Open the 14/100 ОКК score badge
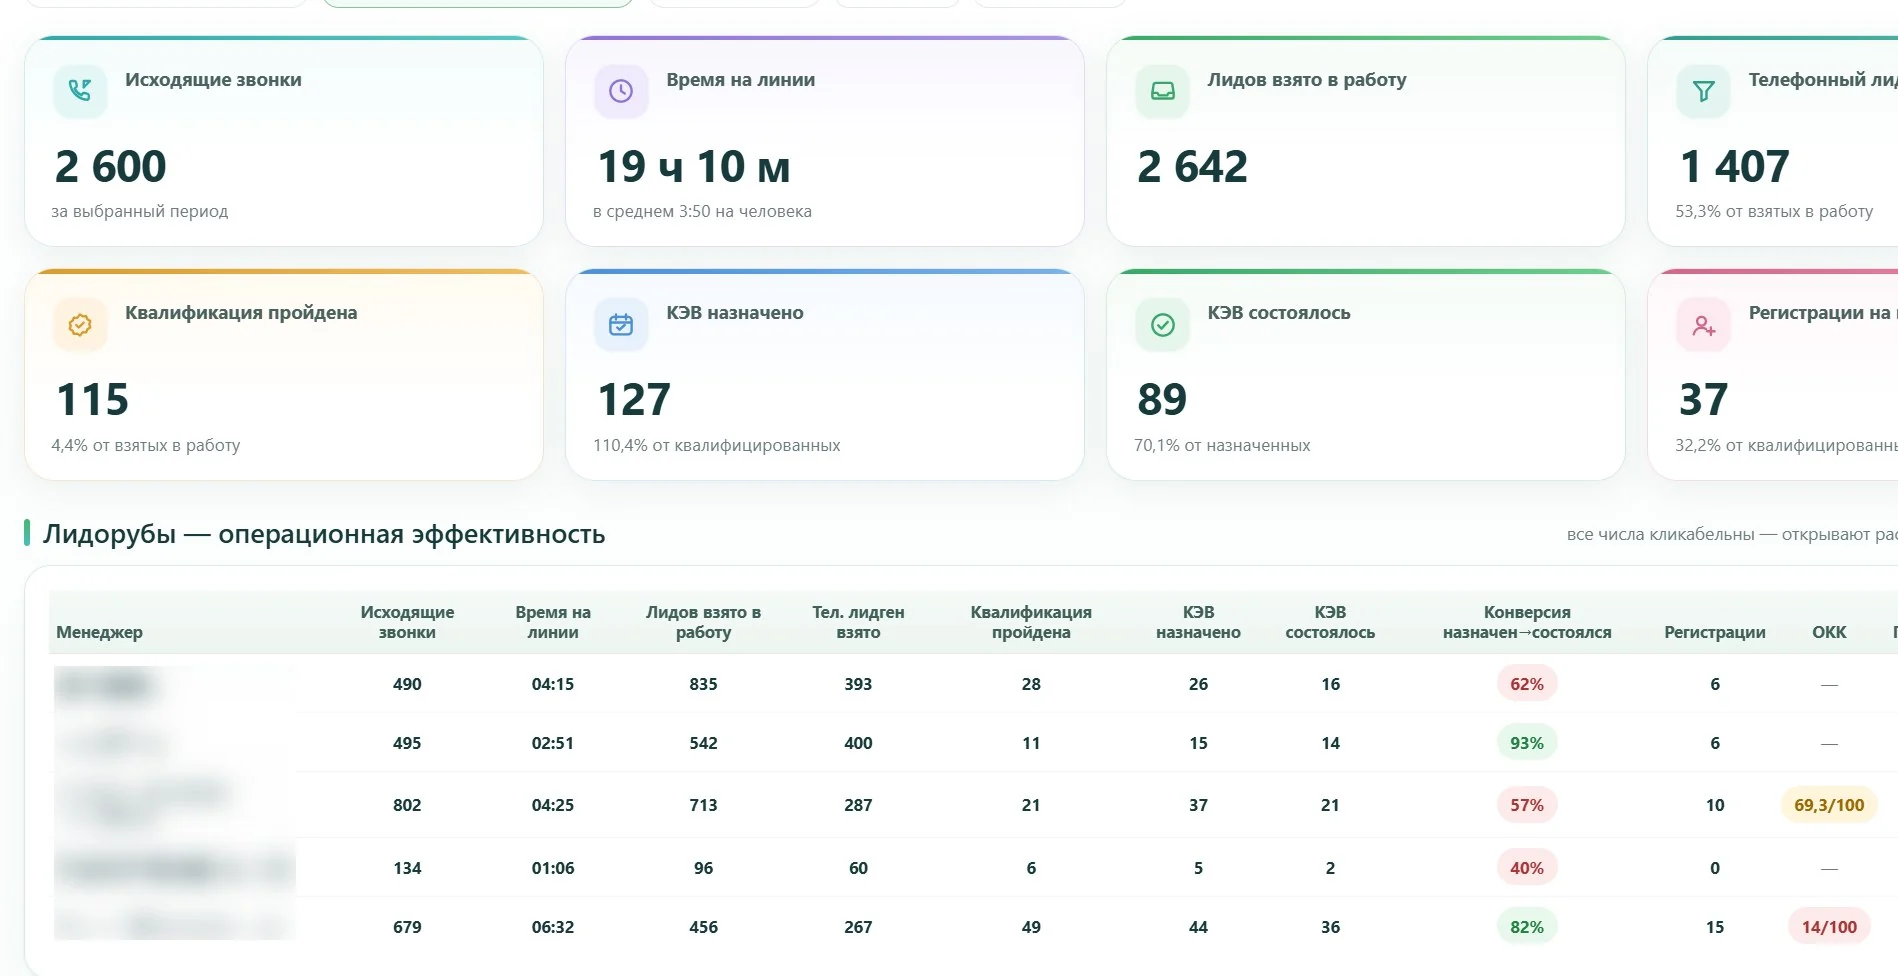Screen dimensions: 1898x976 pos(1829,927)
